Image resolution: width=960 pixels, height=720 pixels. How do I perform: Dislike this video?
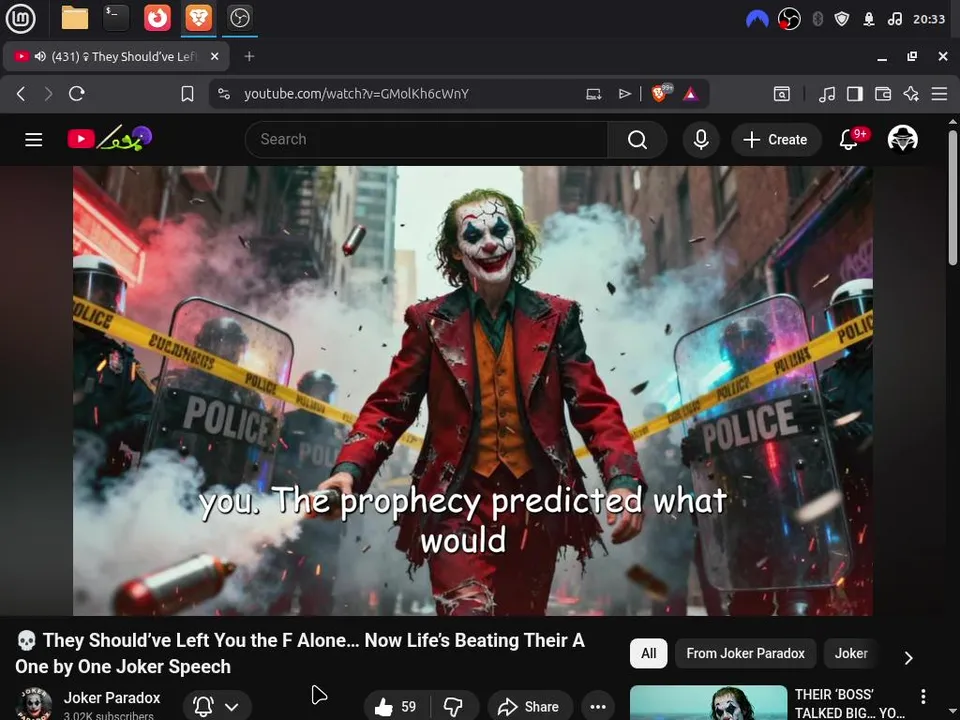[x=454, y=707]
